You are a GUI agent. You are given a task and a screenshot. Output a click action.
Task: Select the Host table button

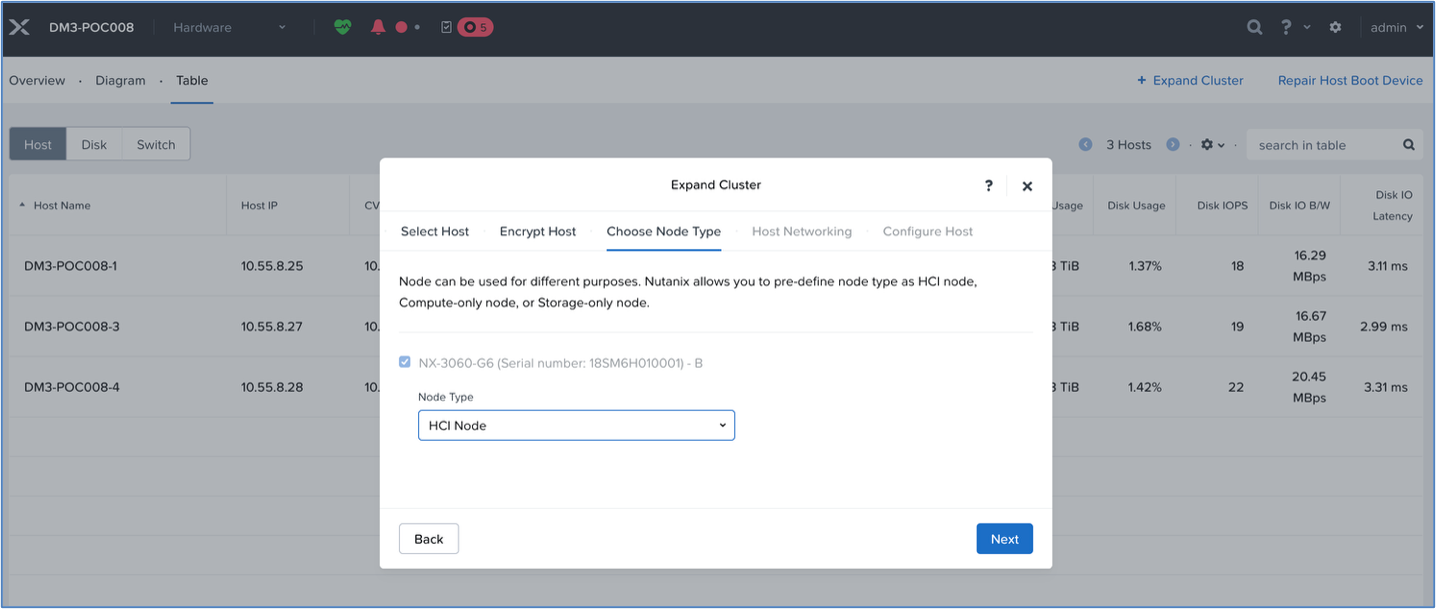pyautogui.click(x=38, y=144)
